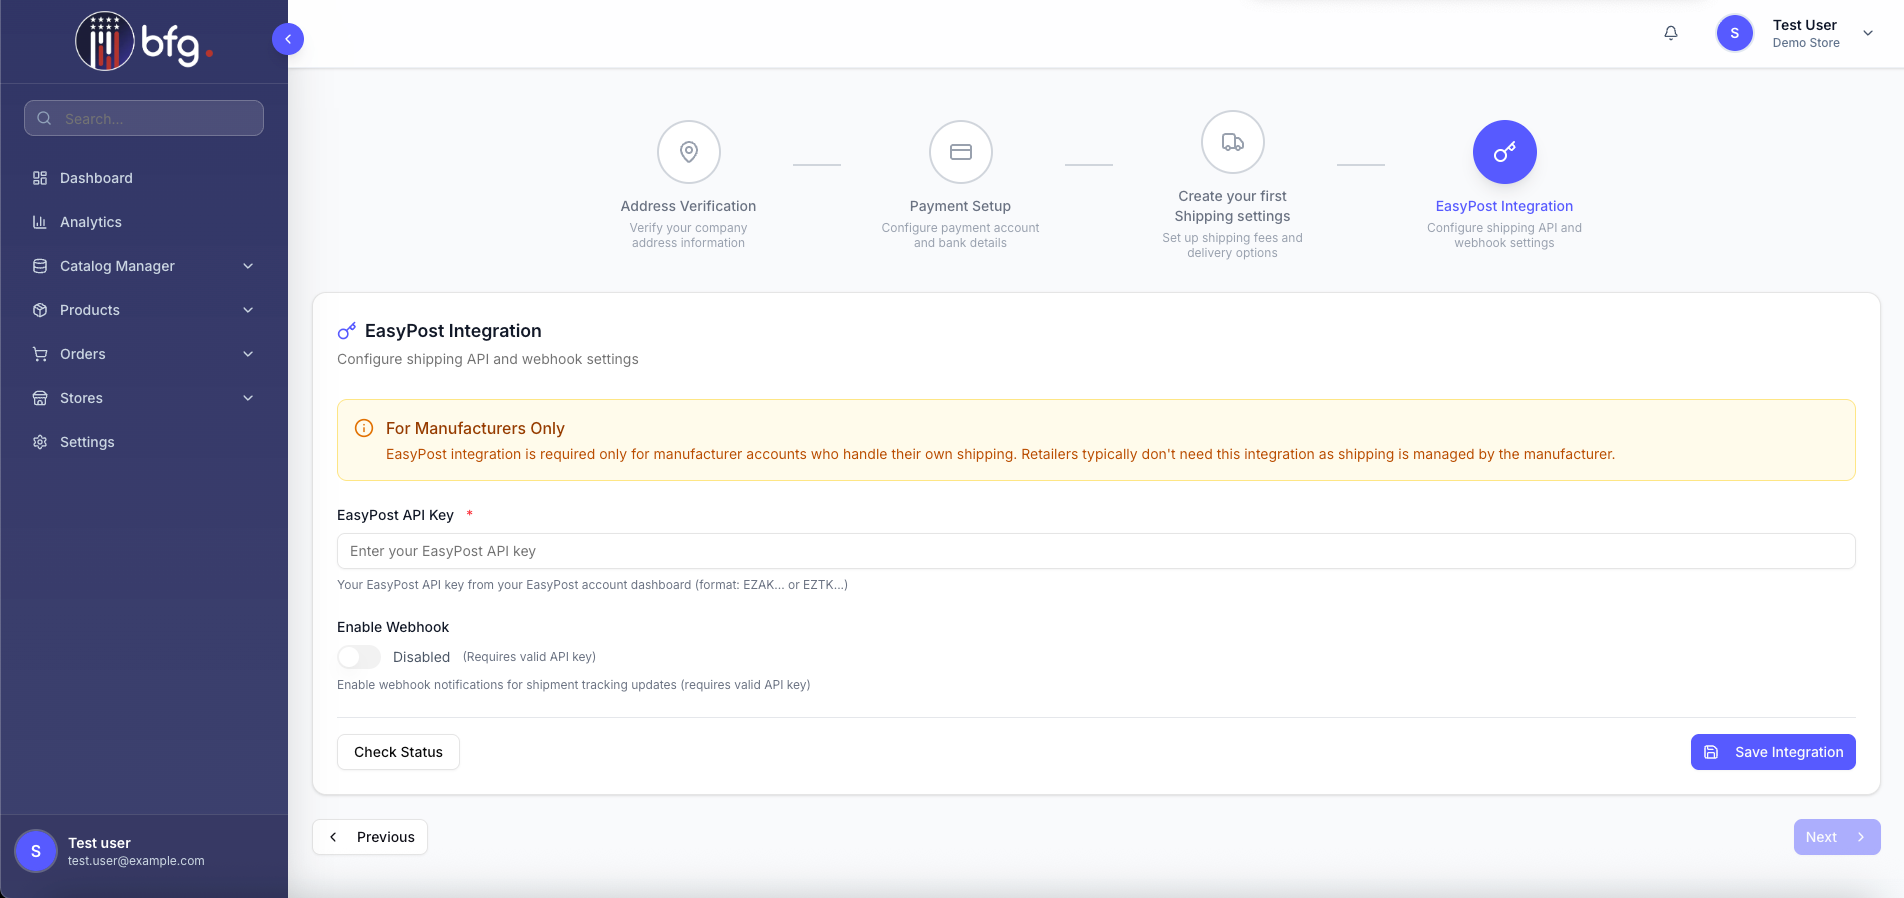Screen dimensions: 1904x898
Task: Click the Check Status button
Action: [x=398, y=752]
